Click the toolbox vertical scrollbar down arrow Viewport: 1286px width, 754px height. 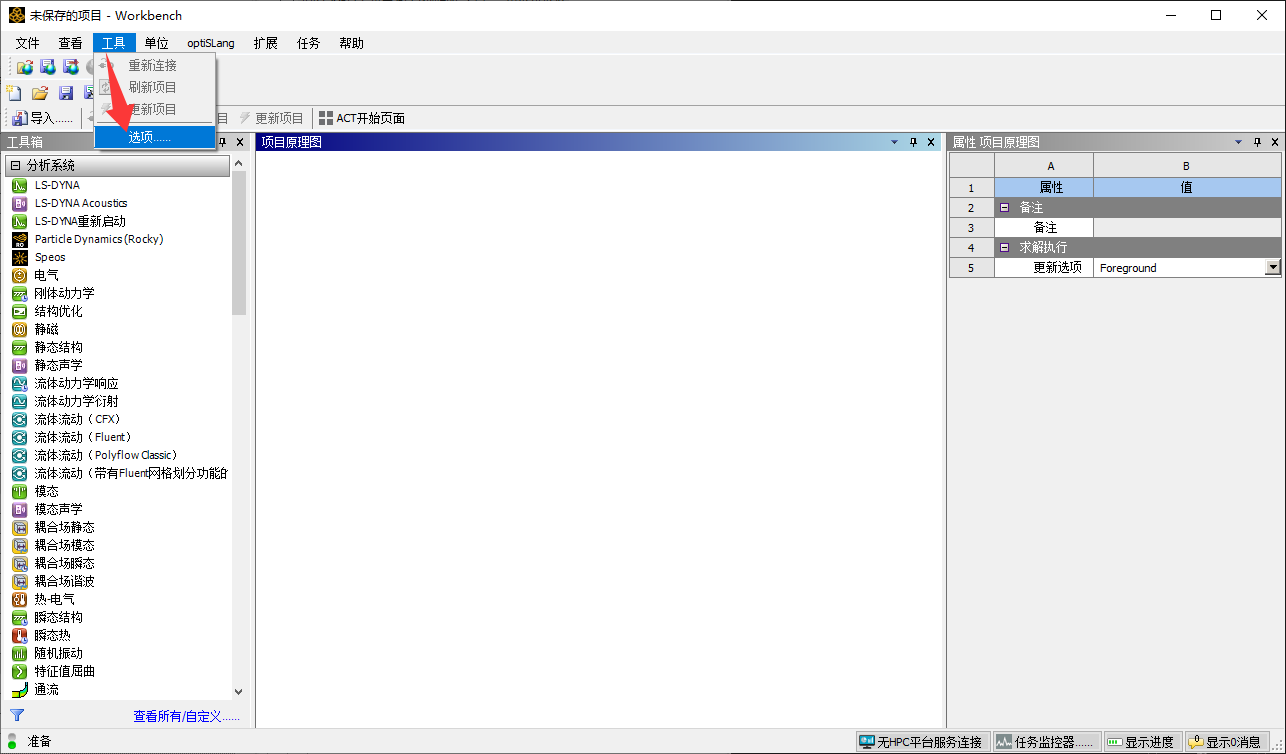click(x=238, y=691)
